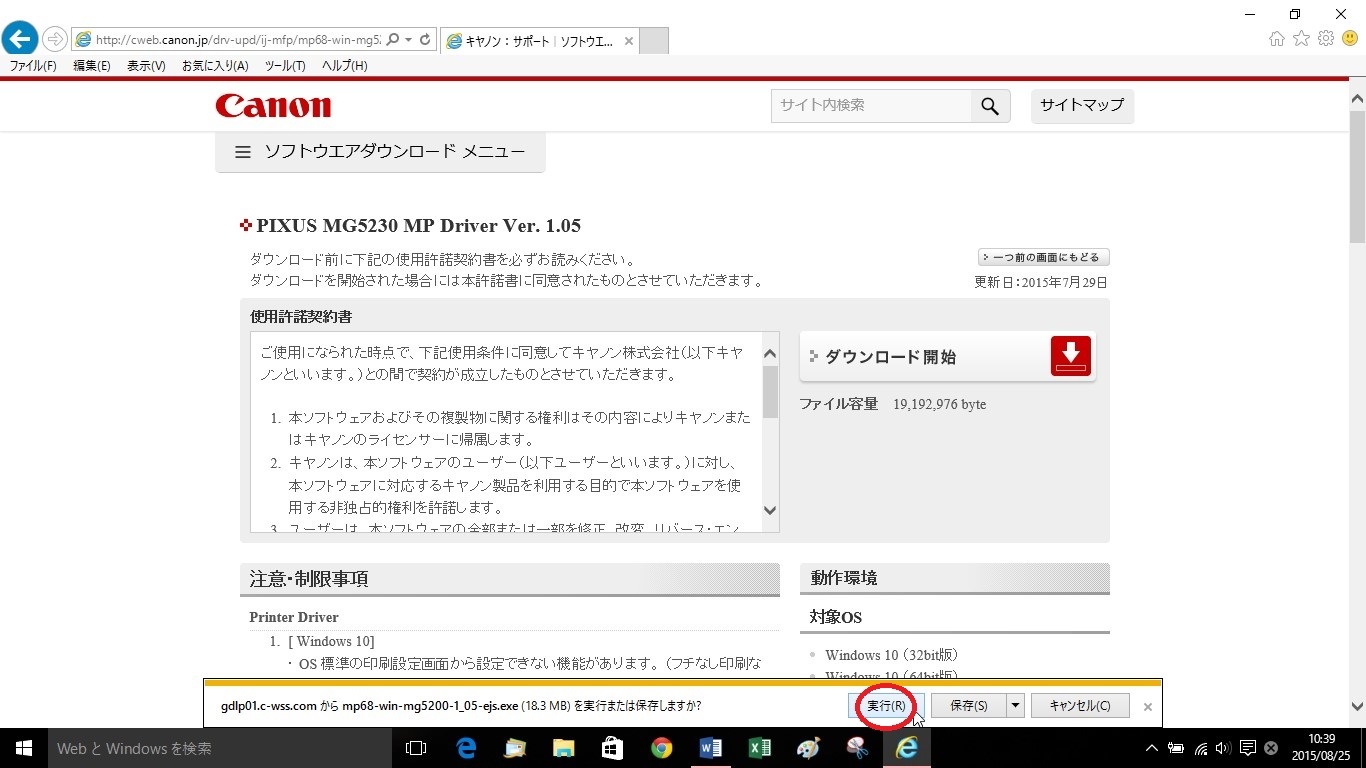This screenshot has height=768, width=1366.
Task: Open a new blank browser tab
Action: [654, 41]
